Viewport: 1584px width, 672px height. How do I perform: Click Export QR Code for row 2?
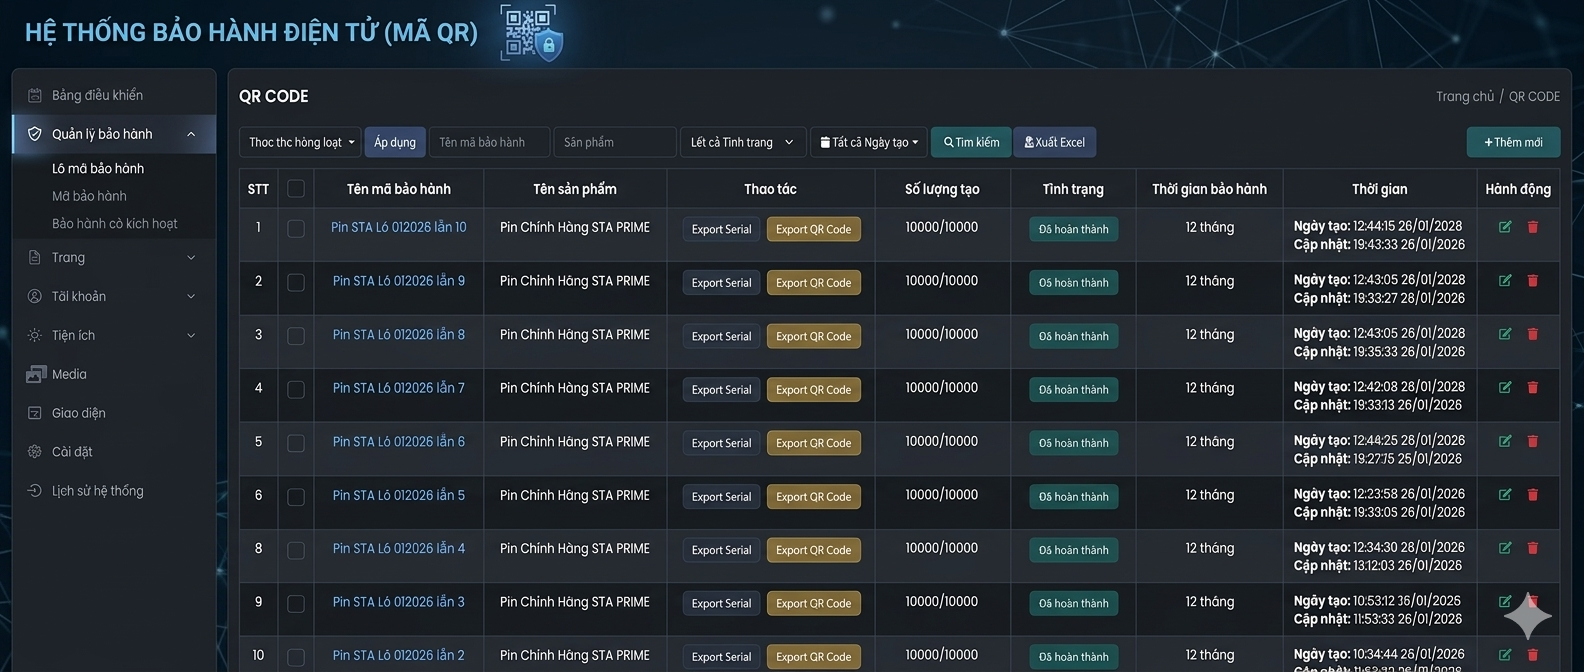(813, 283)
